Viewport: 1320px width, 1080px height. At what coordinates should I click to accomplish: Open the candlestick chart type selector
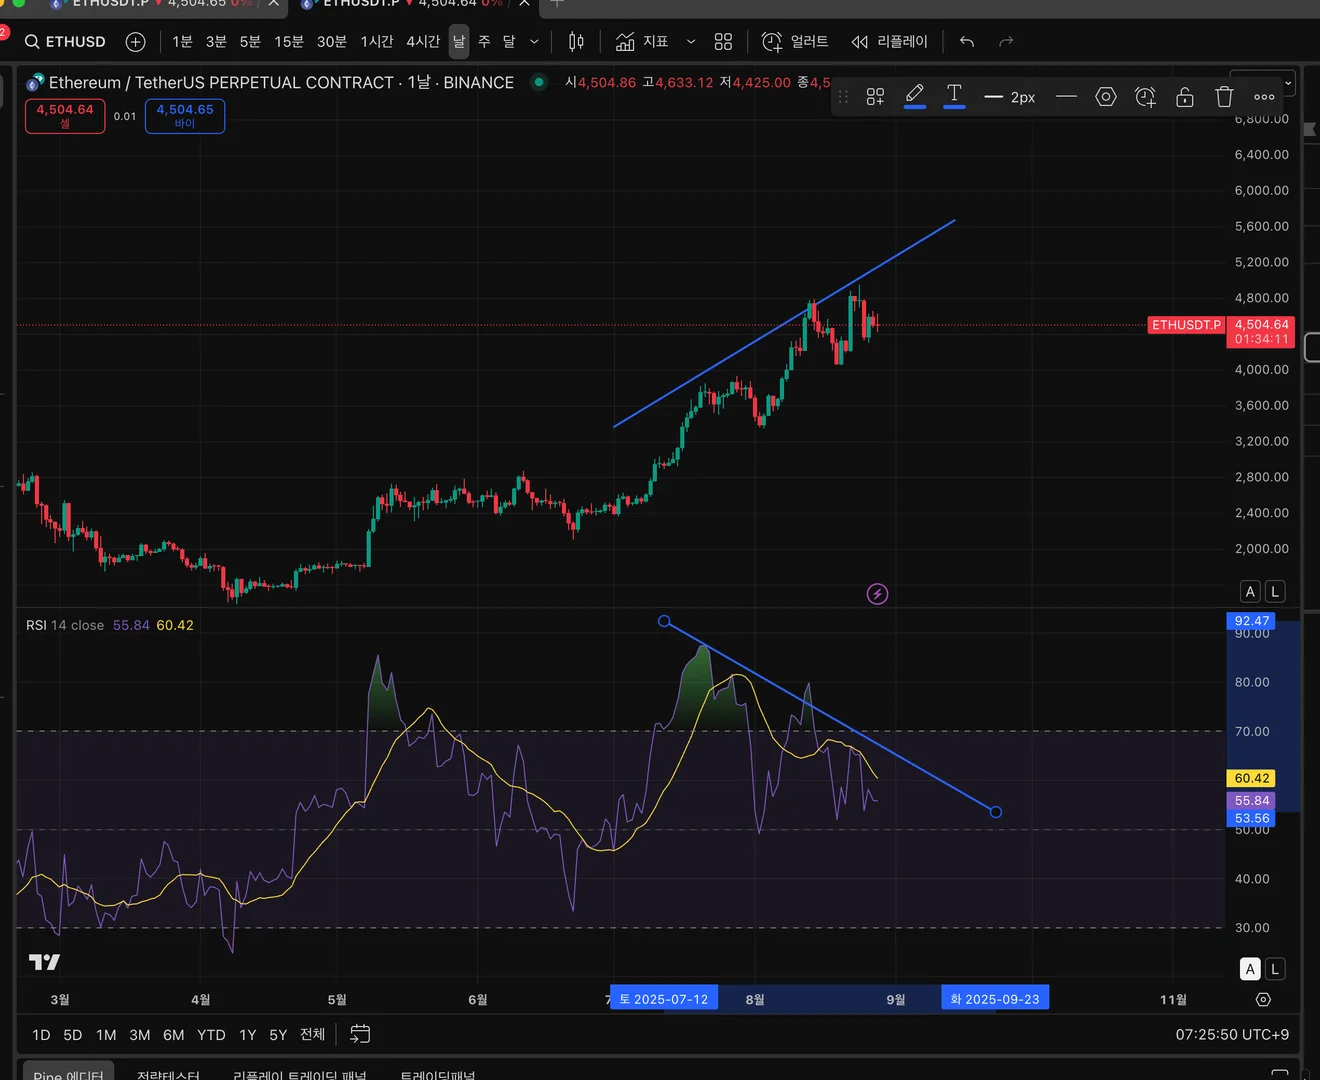pyautogui.click(x=576, y=42)
